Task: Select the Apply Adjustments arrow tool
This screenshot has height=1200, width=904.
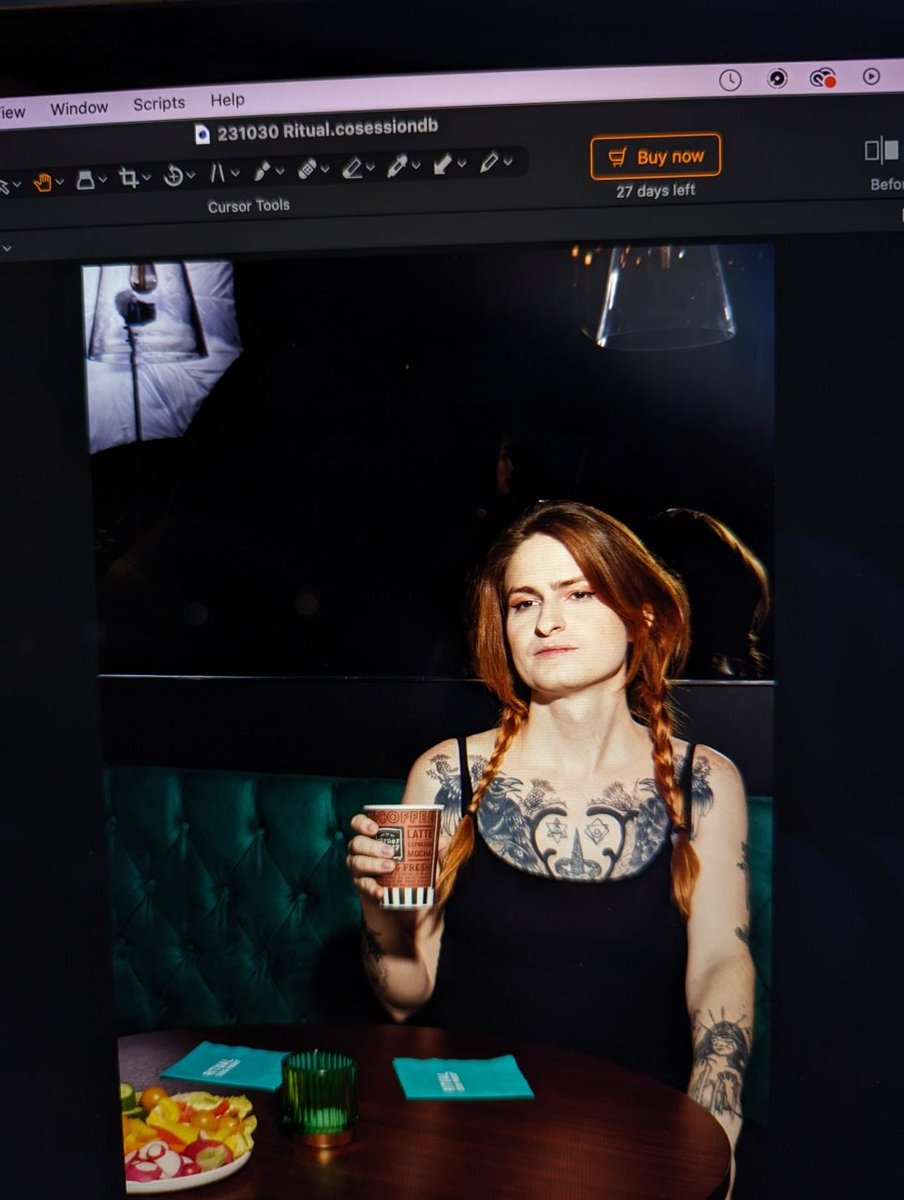Action: [x=442, y=164]
